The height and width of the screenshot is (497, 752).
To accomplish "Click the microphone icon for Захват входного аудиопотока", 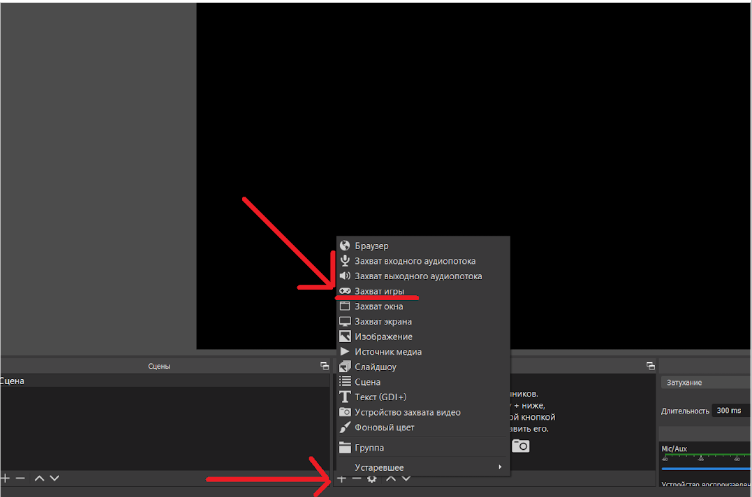I will click(345, 261).
